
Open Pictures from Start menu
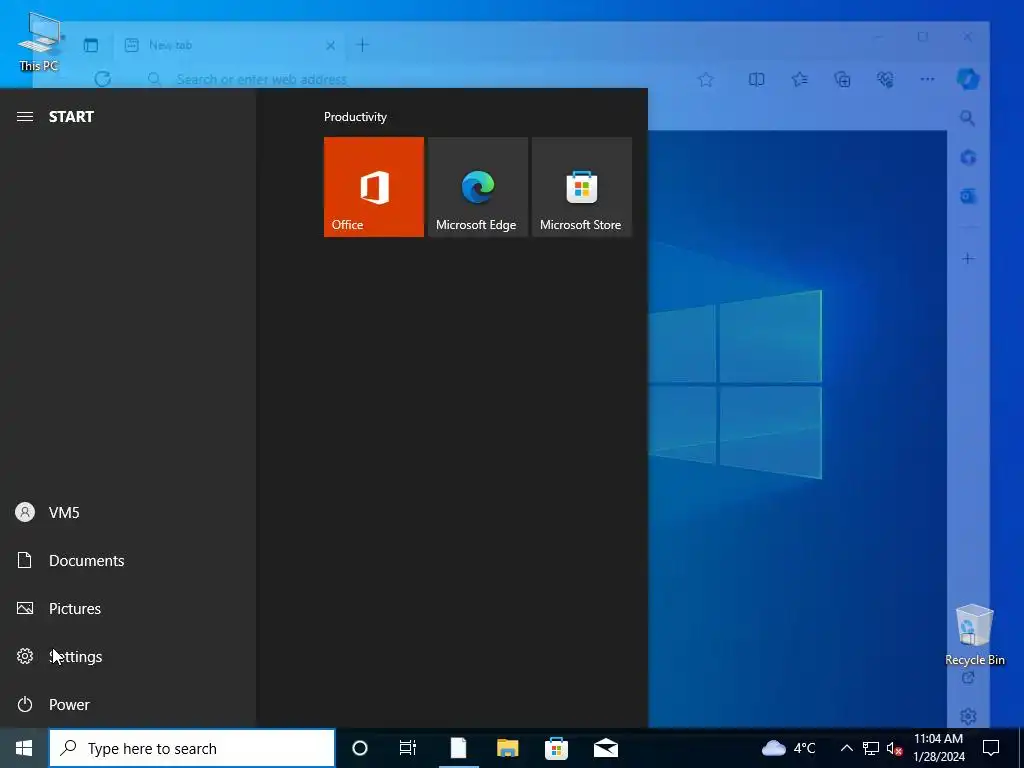coord(128,609)
